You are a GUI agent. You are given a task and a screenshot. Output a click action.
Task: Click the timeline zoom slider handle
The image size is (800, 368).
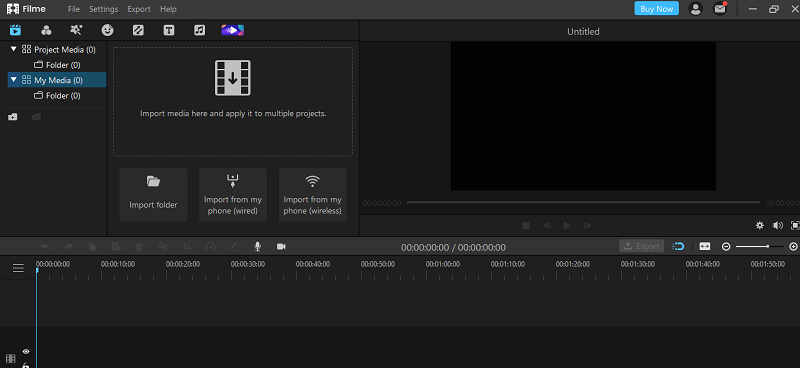767,247
